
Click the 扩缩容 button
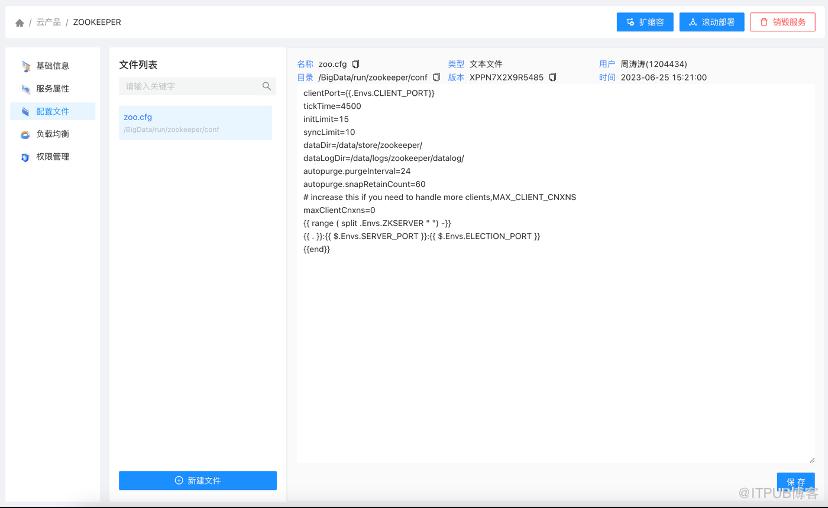pyautogui.click(x=645, y=22)
